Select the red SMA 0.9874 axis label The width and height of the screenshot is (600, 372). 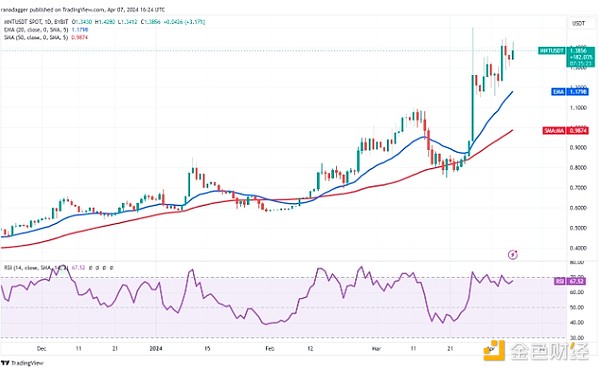pyautogui.click(x=566, y=131)
